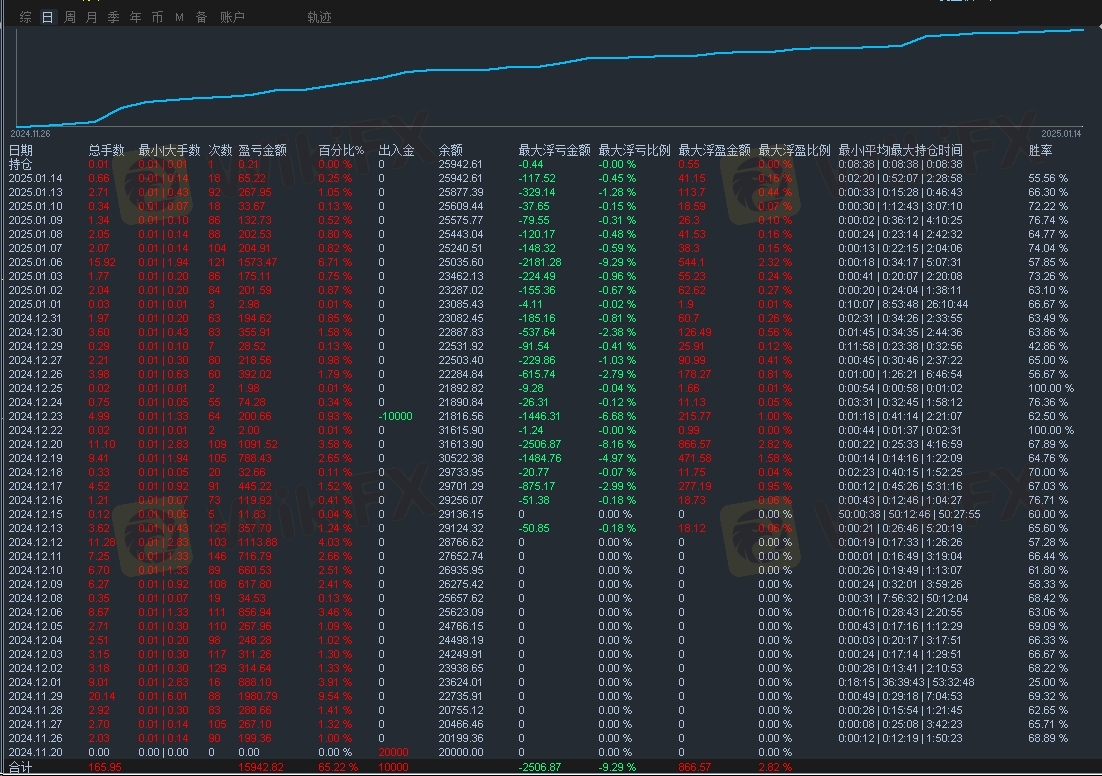This screenshot has height=776, width=1102.
Task: Switch to the 年 yearly tab
Action: click(x=135, y=17)
